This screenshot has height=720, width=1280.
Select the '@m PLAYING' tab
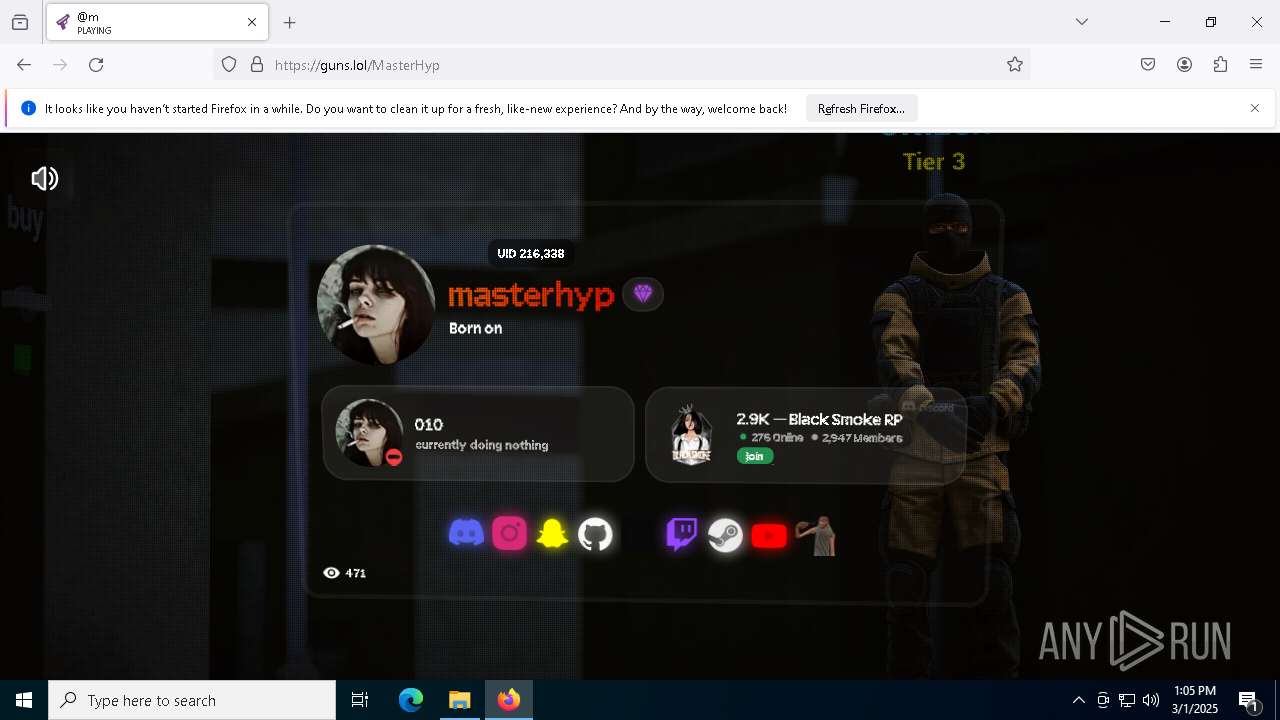click(157, 22)
